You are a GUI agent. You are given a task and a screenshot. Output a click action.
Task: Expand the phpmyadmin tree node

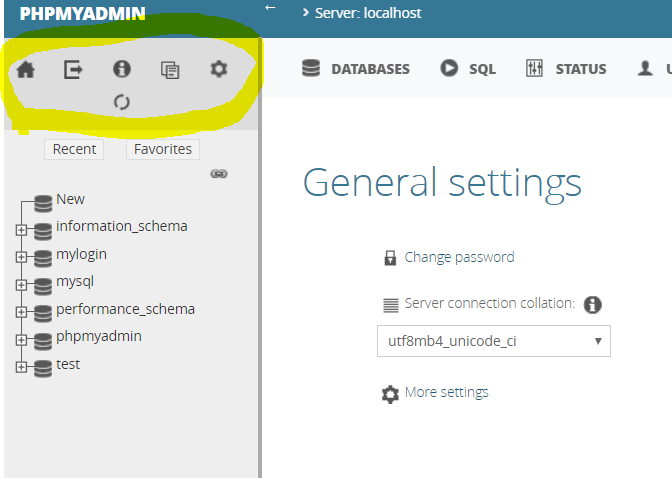[21, 340]
